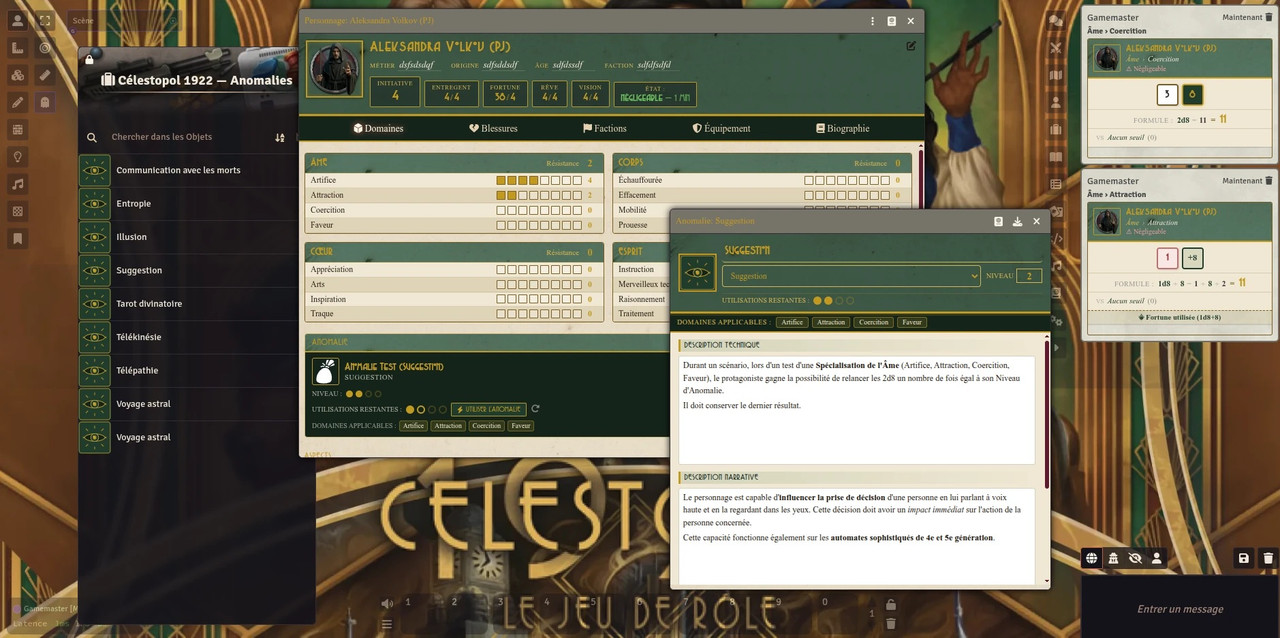This screenshot has width=1280, height=638.
Task: Toggle sort order in Anomalies compendium
Action: pyautogui.click(x=280, y=137)
